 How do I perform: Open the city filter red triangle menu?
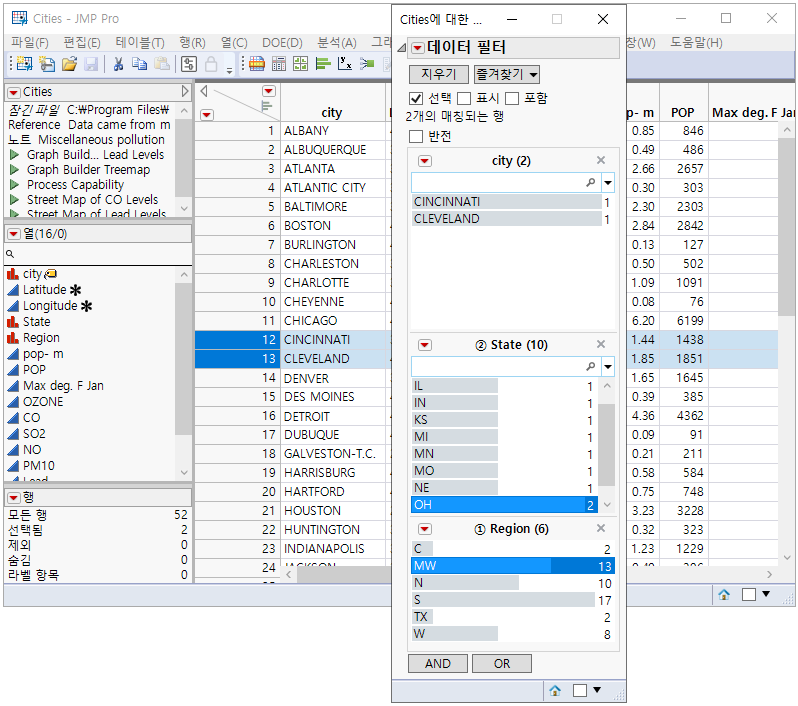coord(425,161)
